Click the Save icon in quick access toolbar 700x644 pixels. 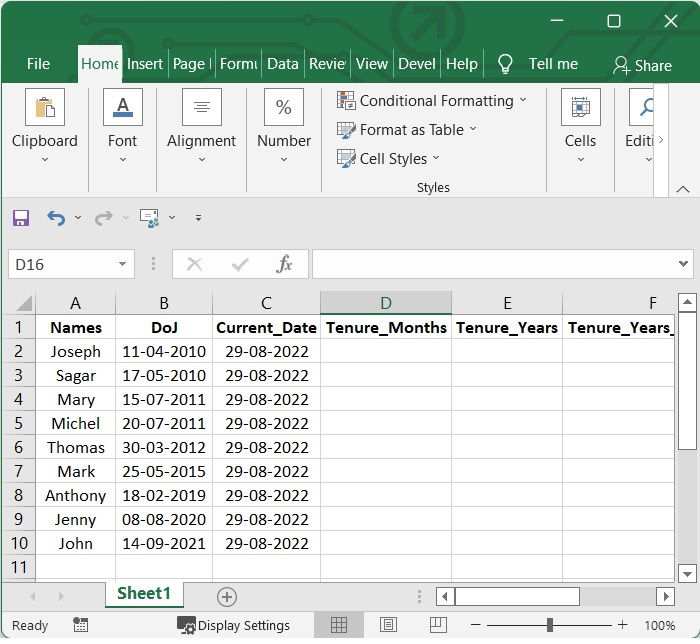pyautogui.click(x=21, y=217)
